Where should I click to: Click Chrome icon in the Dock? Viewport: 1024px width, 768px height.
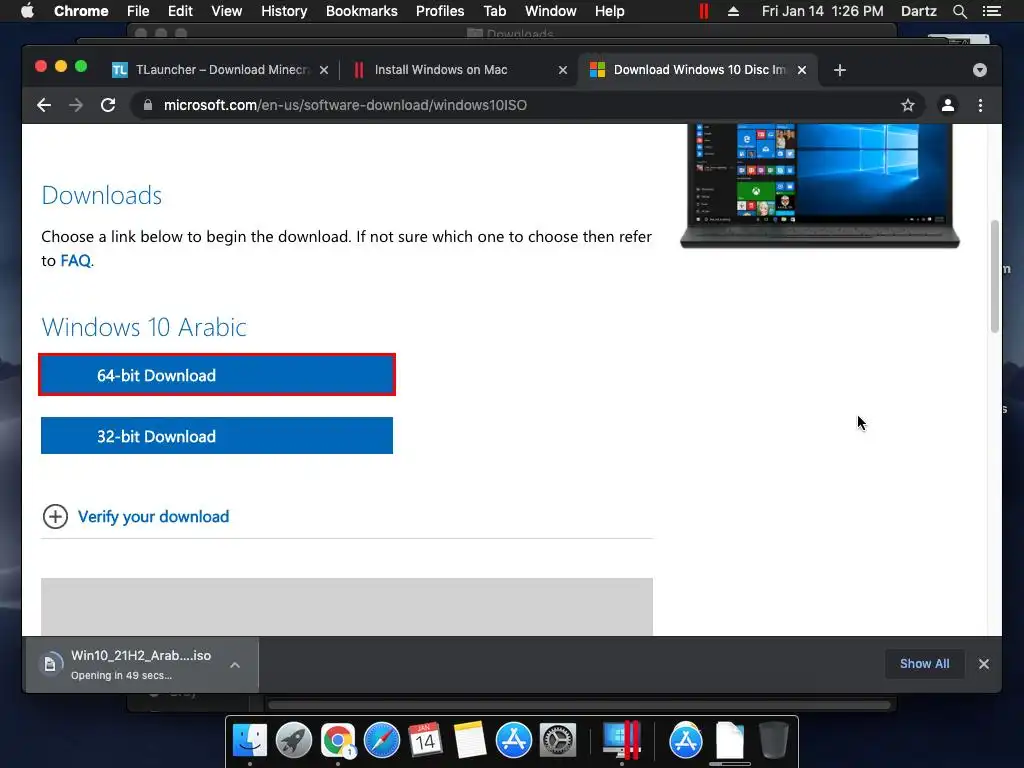[338, 740]
